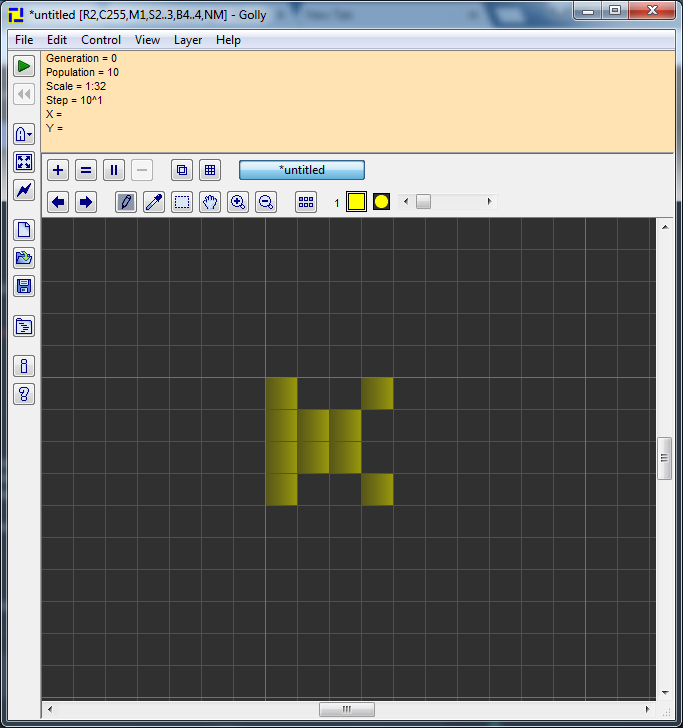Open the File menu
This screenshot has height=728, width=683.
point(24,40)
